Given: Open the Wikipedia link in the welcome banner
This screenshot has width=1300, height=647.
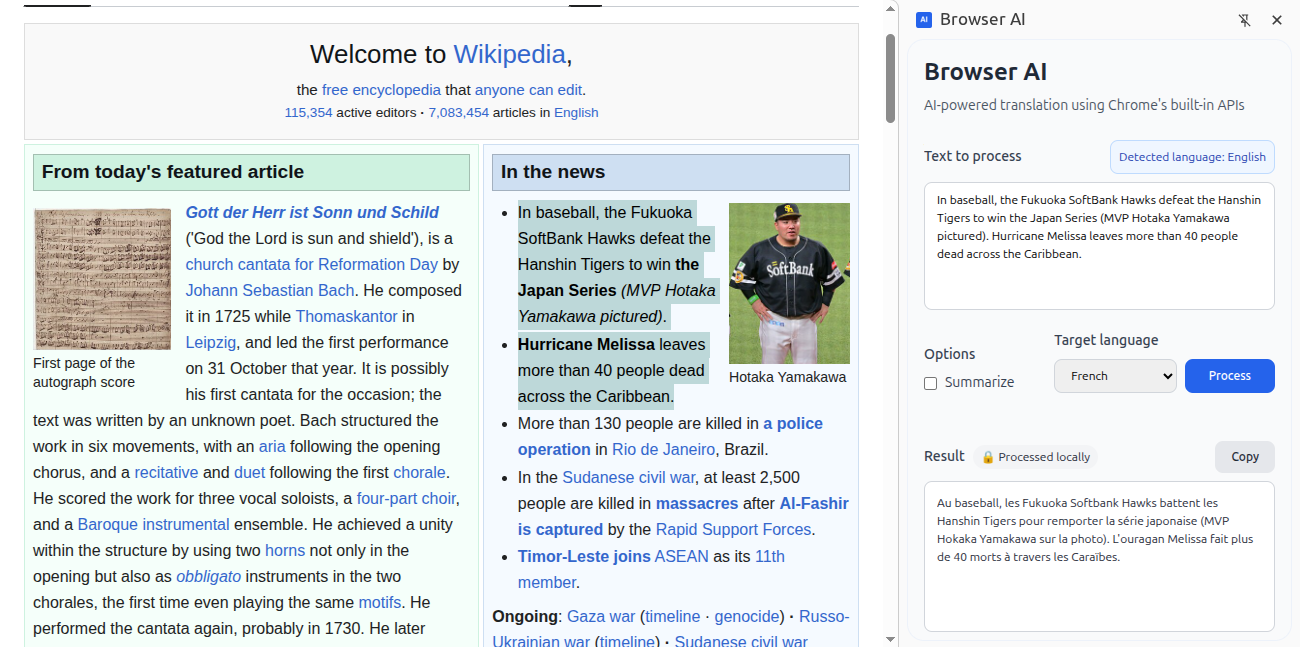Looking at the screenshot, I should tap(510, 54).
